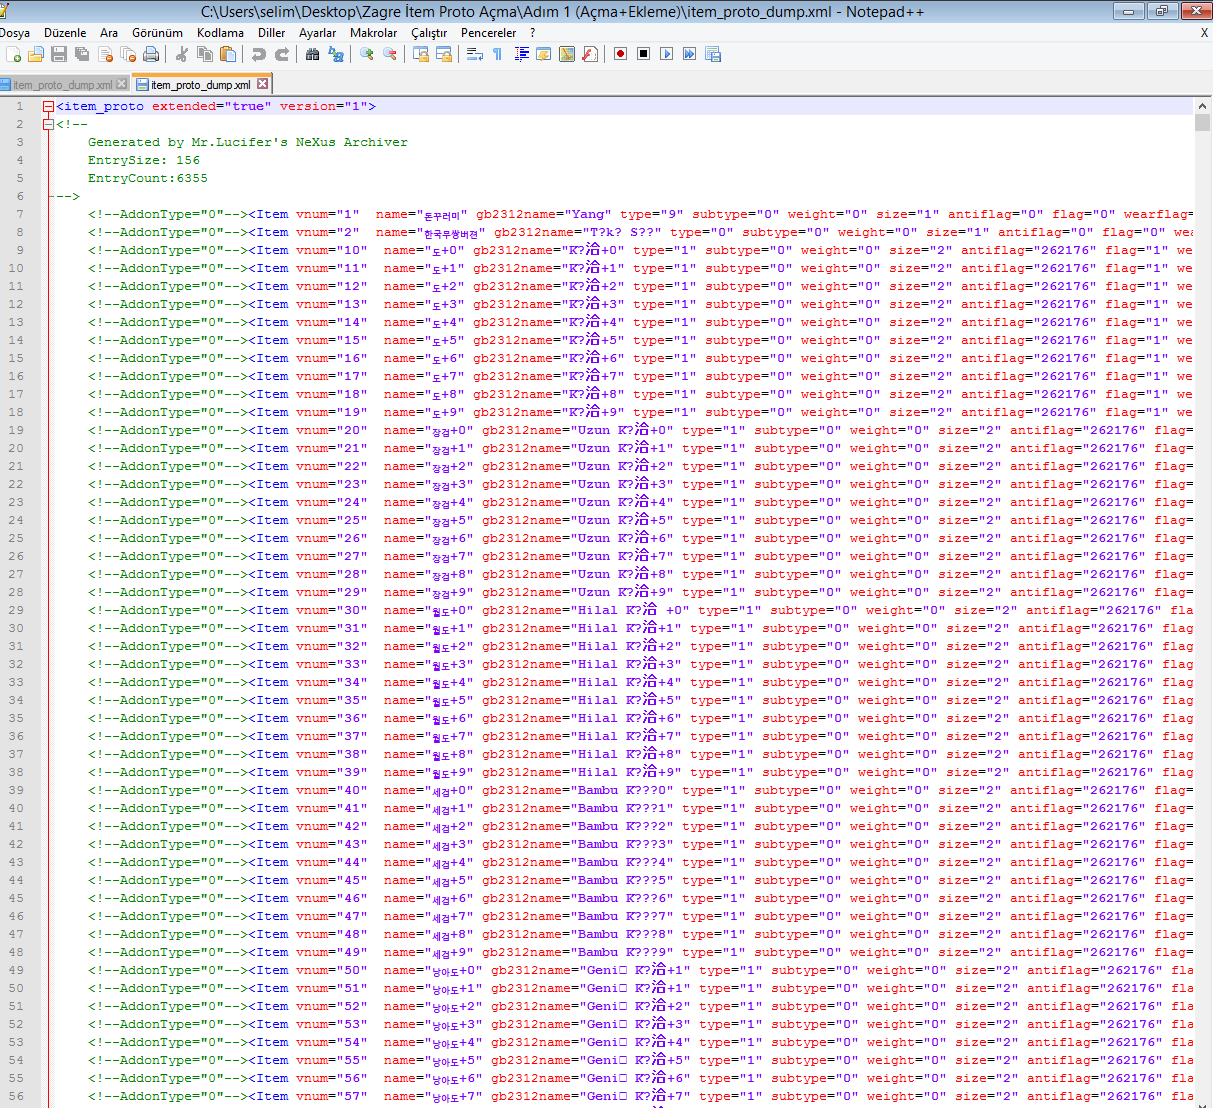Click line number 7 in the margin

click(19, 214)
